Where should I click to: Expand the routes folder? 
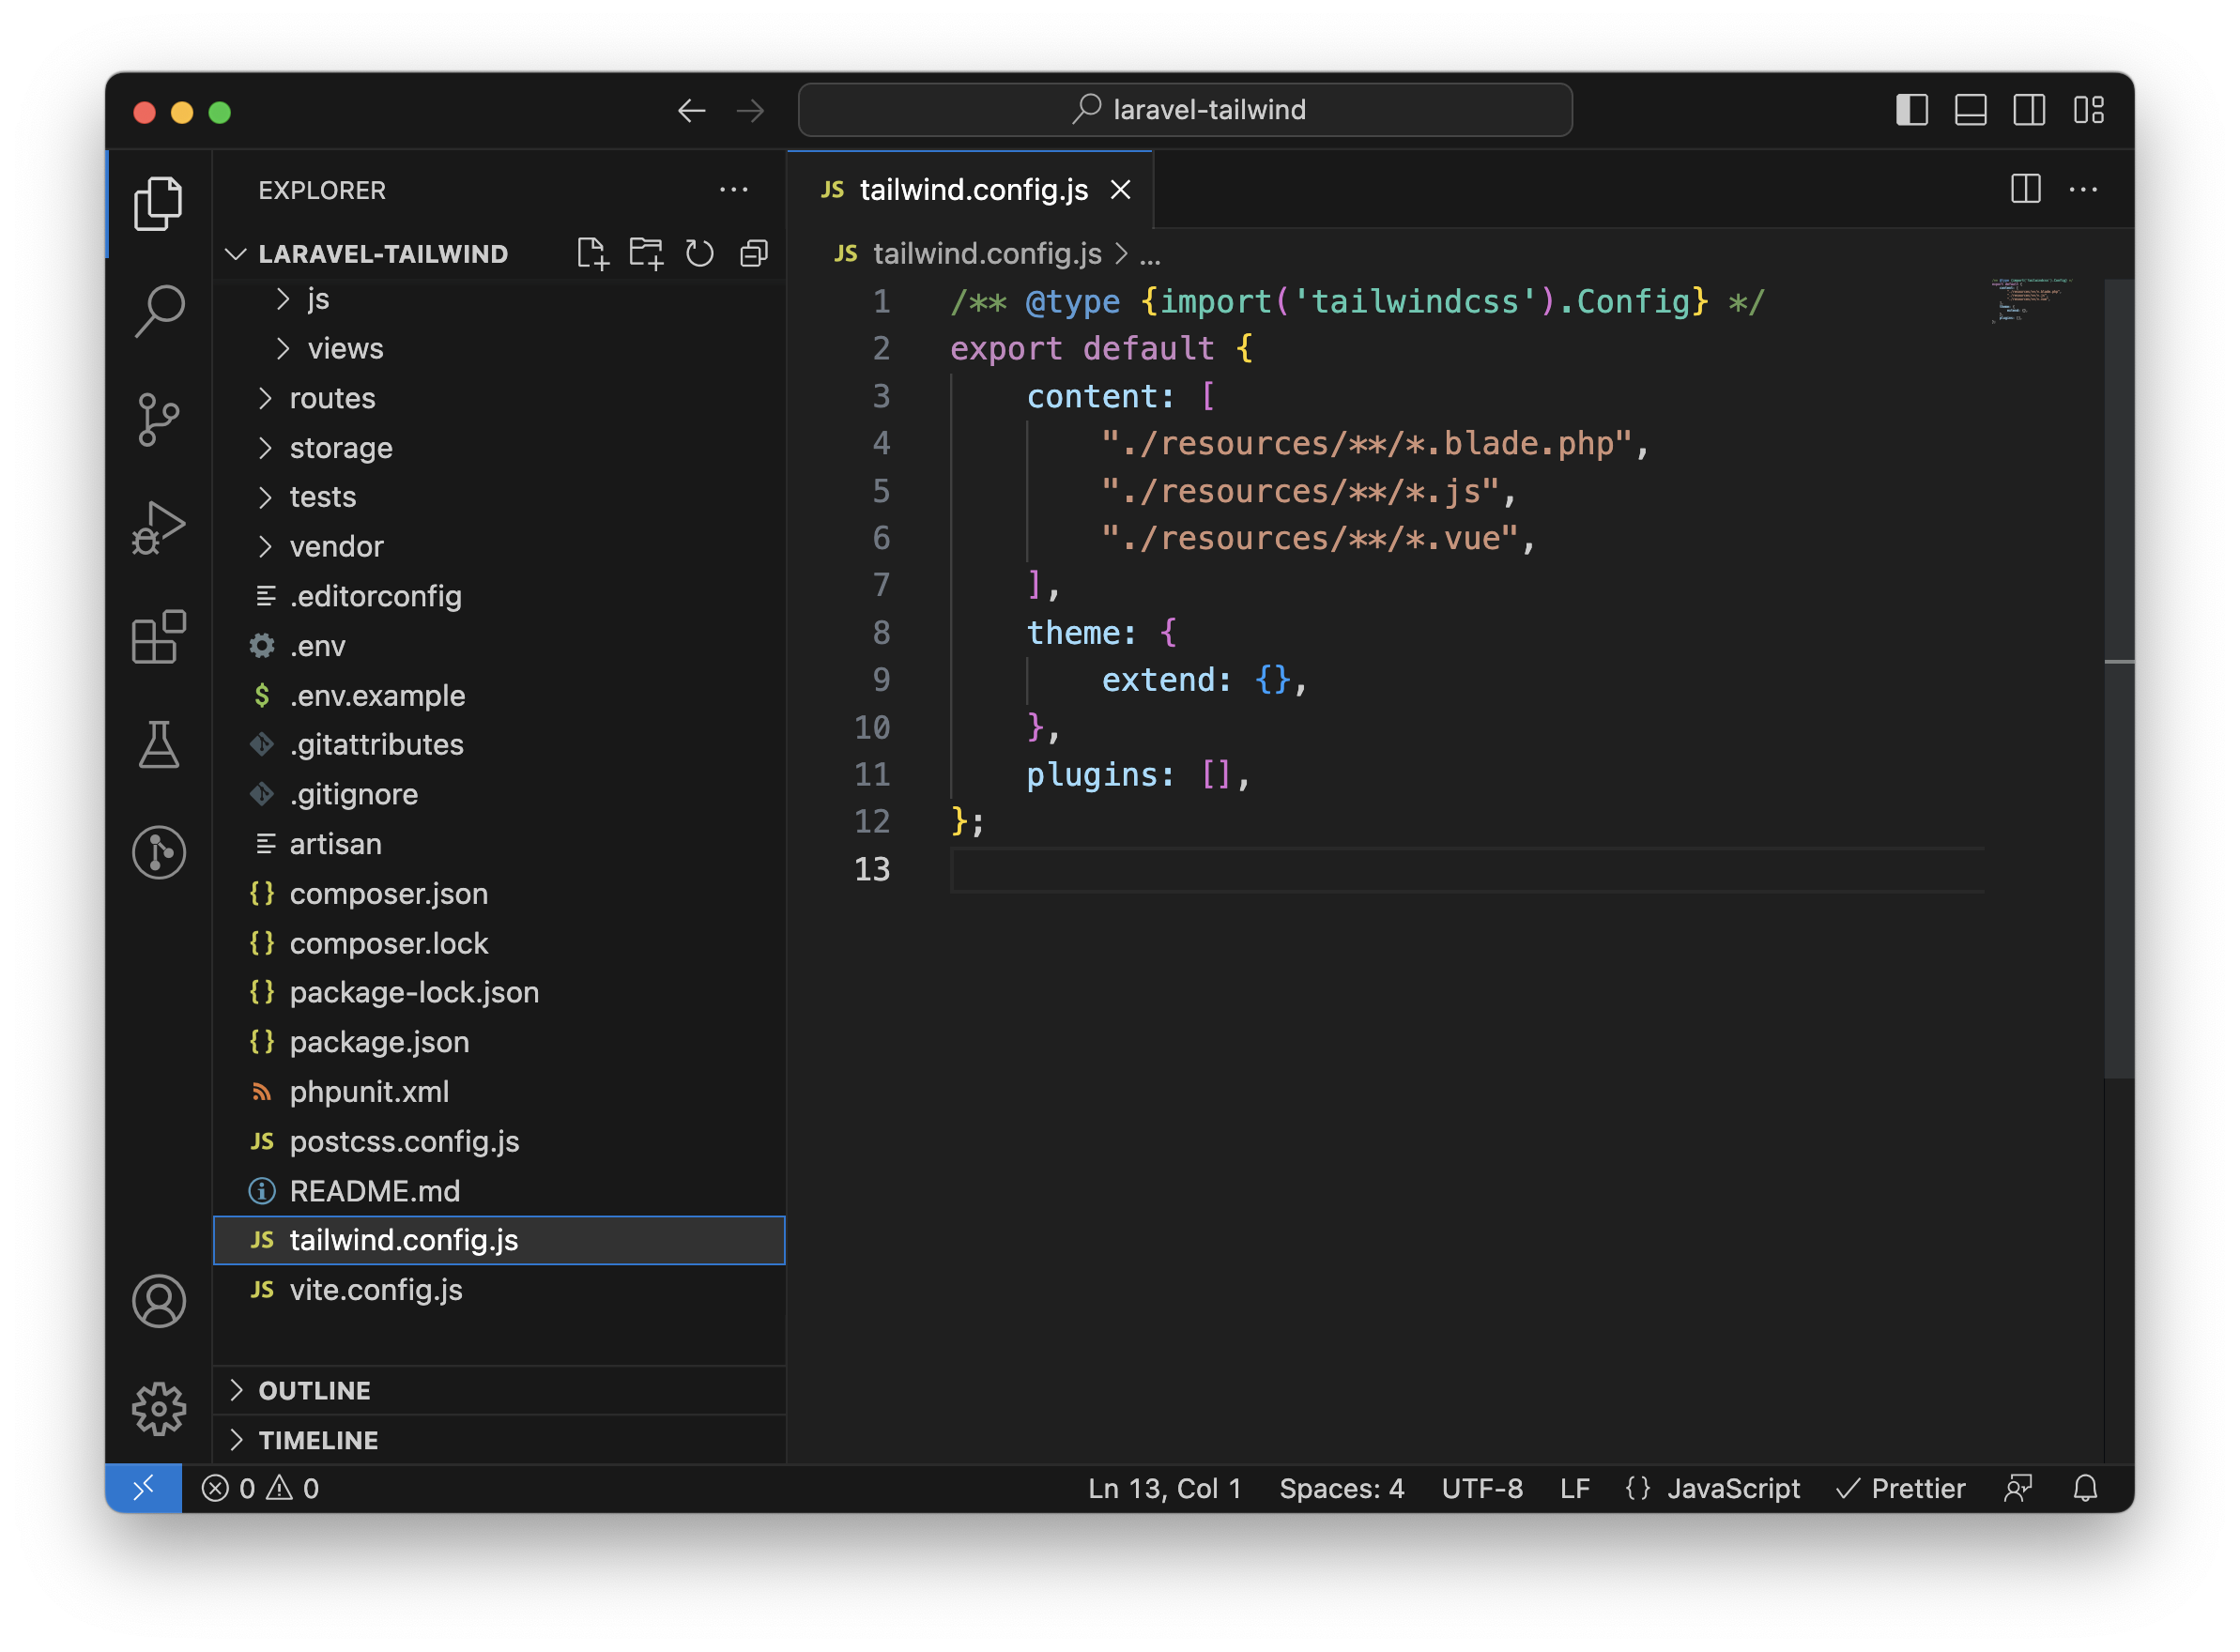[500, 399]
